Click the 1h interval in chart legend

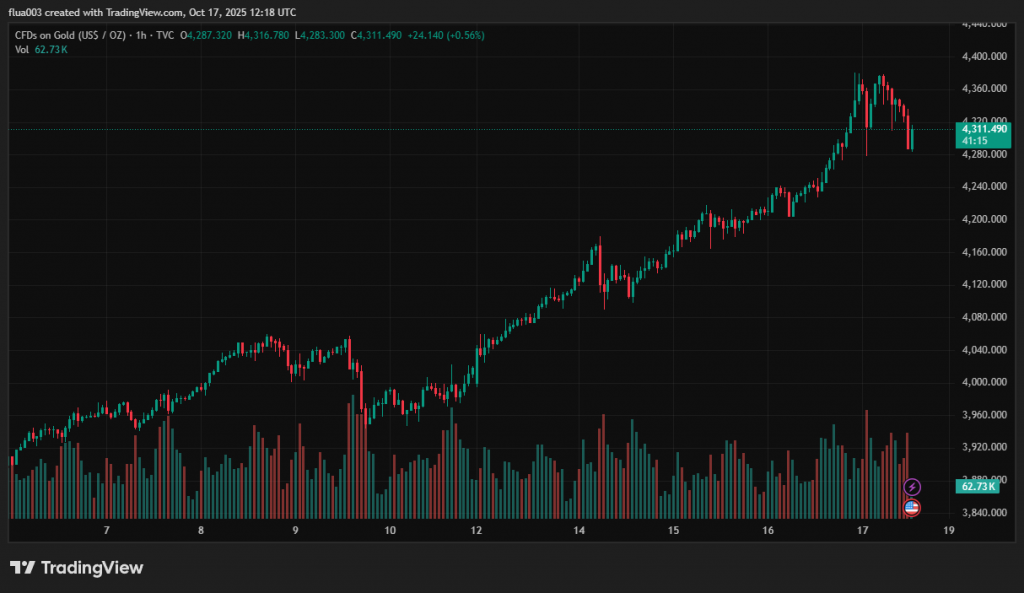(140, 35)
